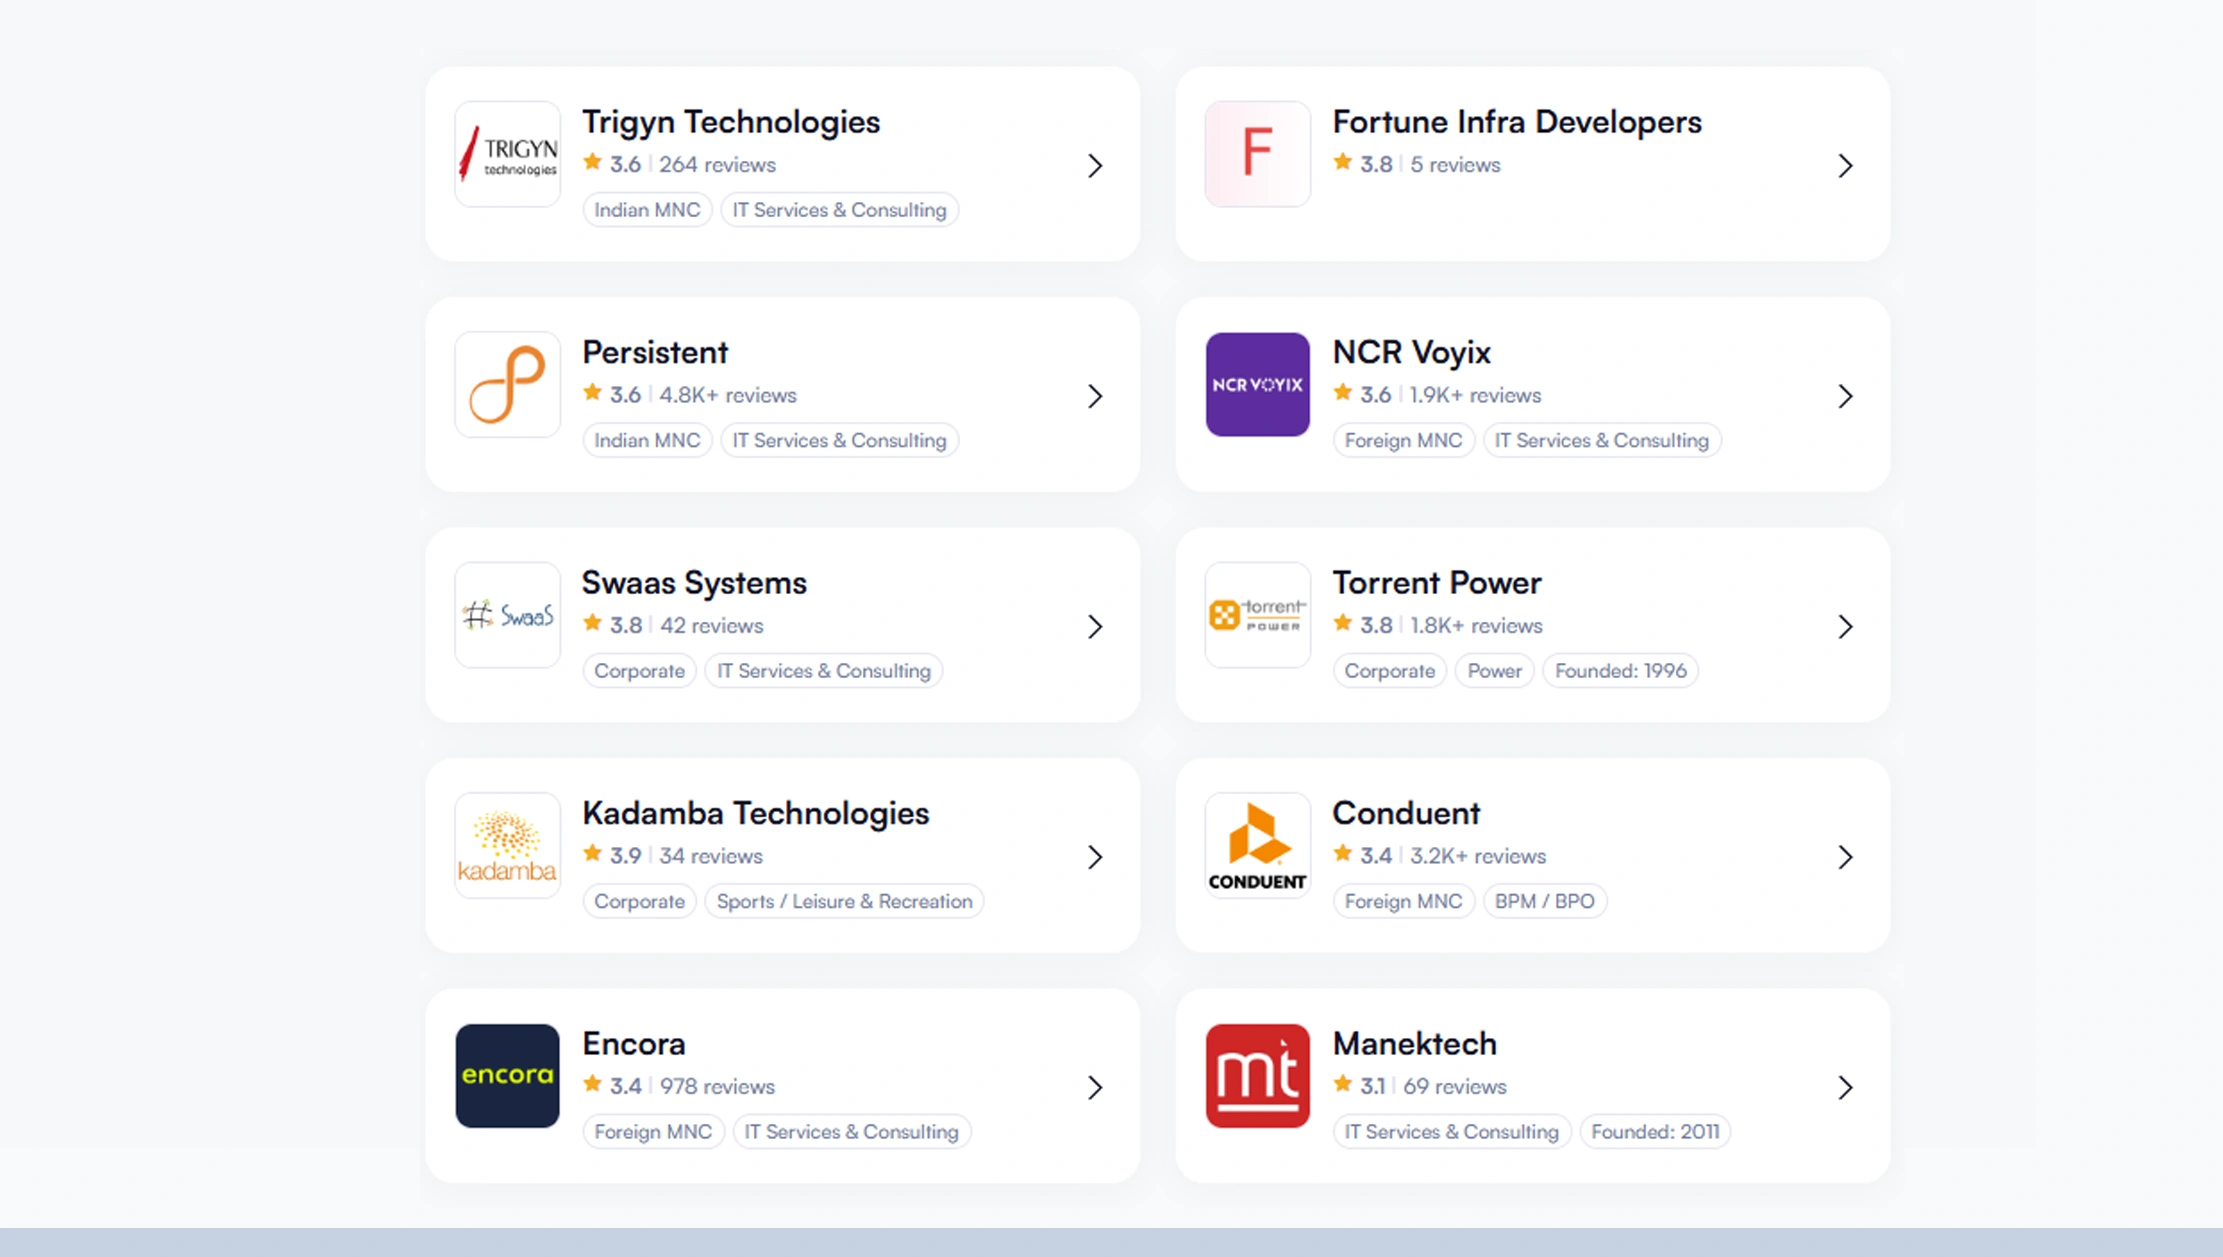
Task: Open NCR Voyix details via right arrow
Action: (x=1845, y=396)
